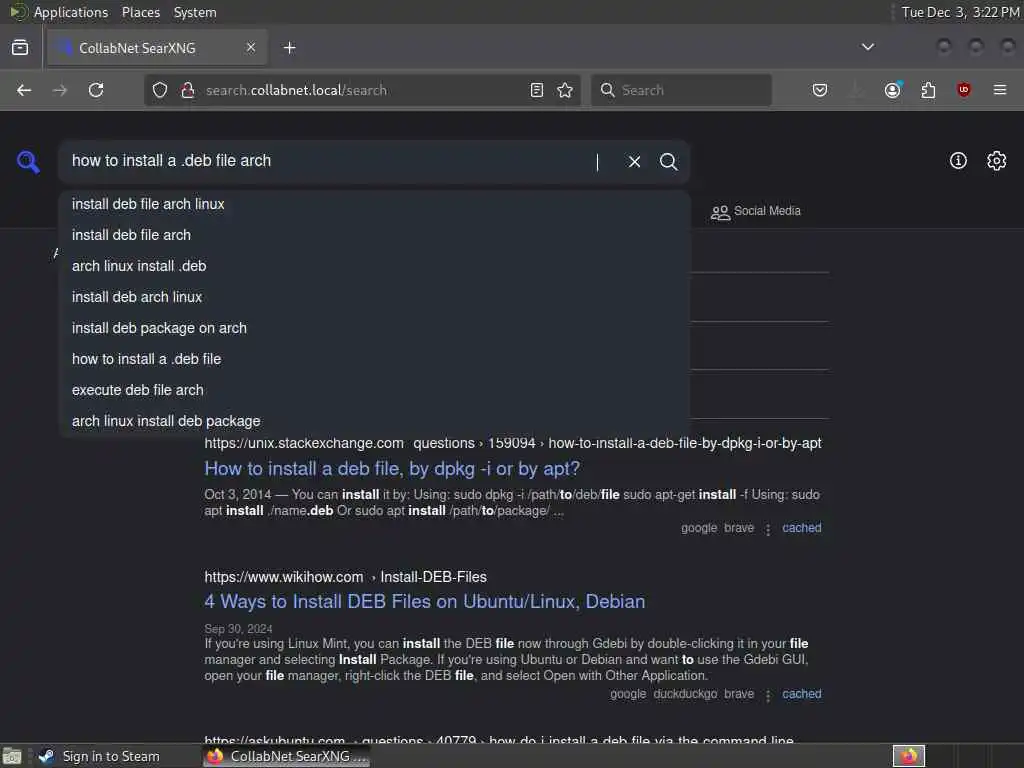
Task: Click CollabNet SearXNG taskbar window button
Action: point(286,756)
